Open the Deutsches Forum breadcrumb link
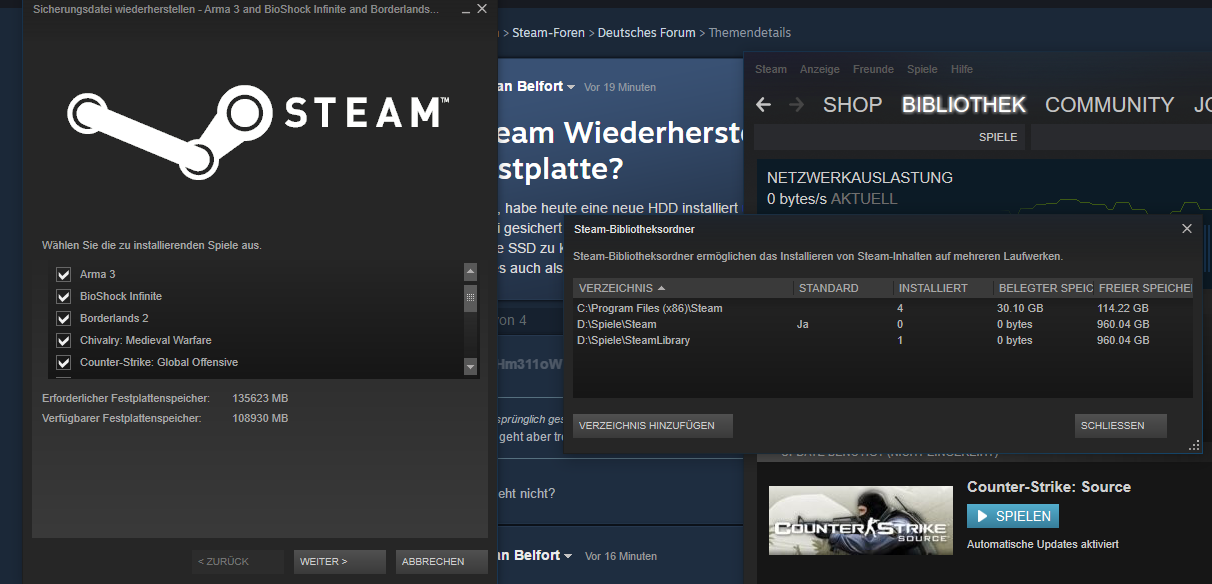 click(647, 33)
